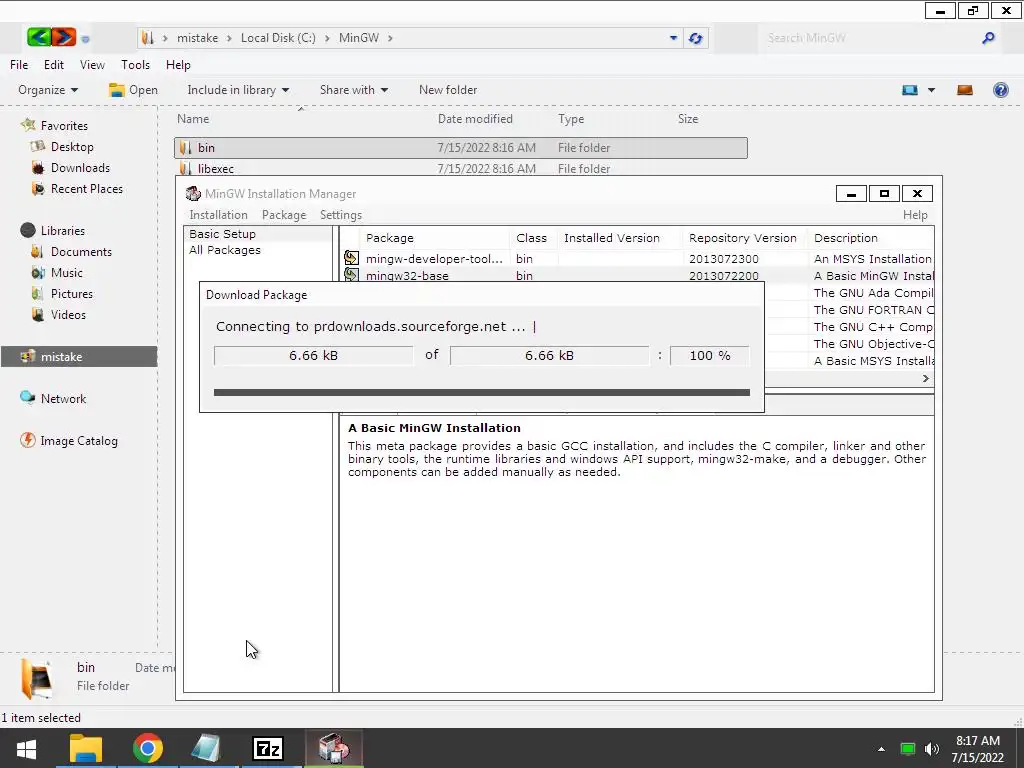The height and width of the screenshot is (768, 1024).
Task: Click the volume speaker tray icon
Action: (x=932, y=749)
